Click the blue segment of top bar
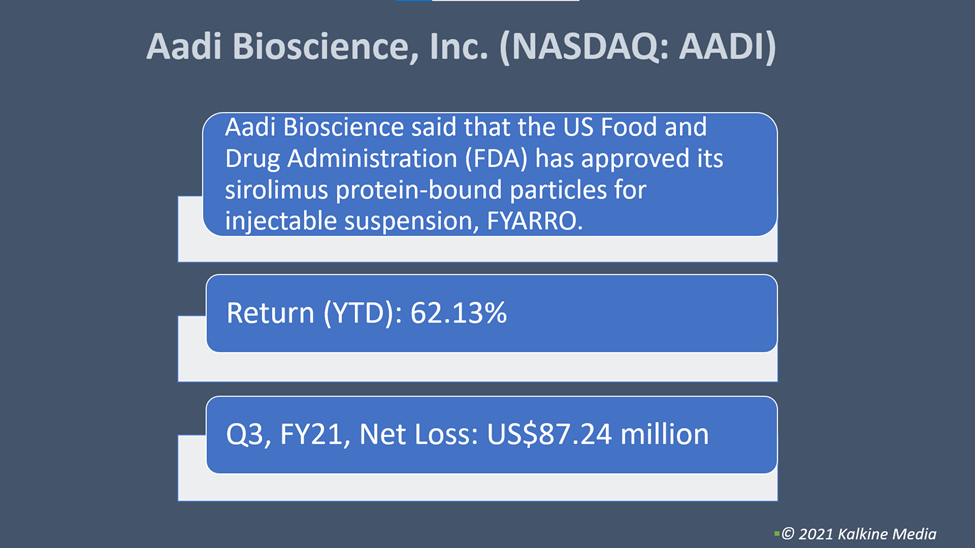Viewport: 975px width, 548px height. pyautogui.click(x=414, y=1)
